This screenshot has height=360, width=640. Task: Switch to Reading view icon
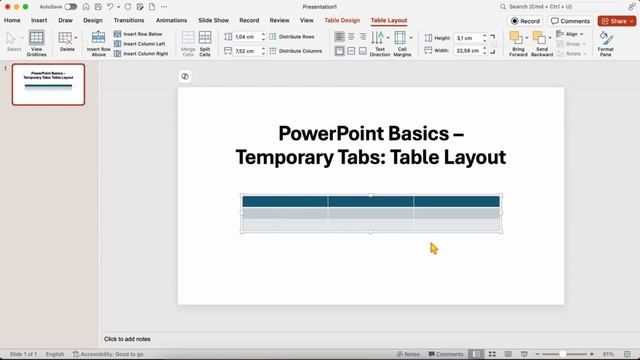[x=508, y=354]
